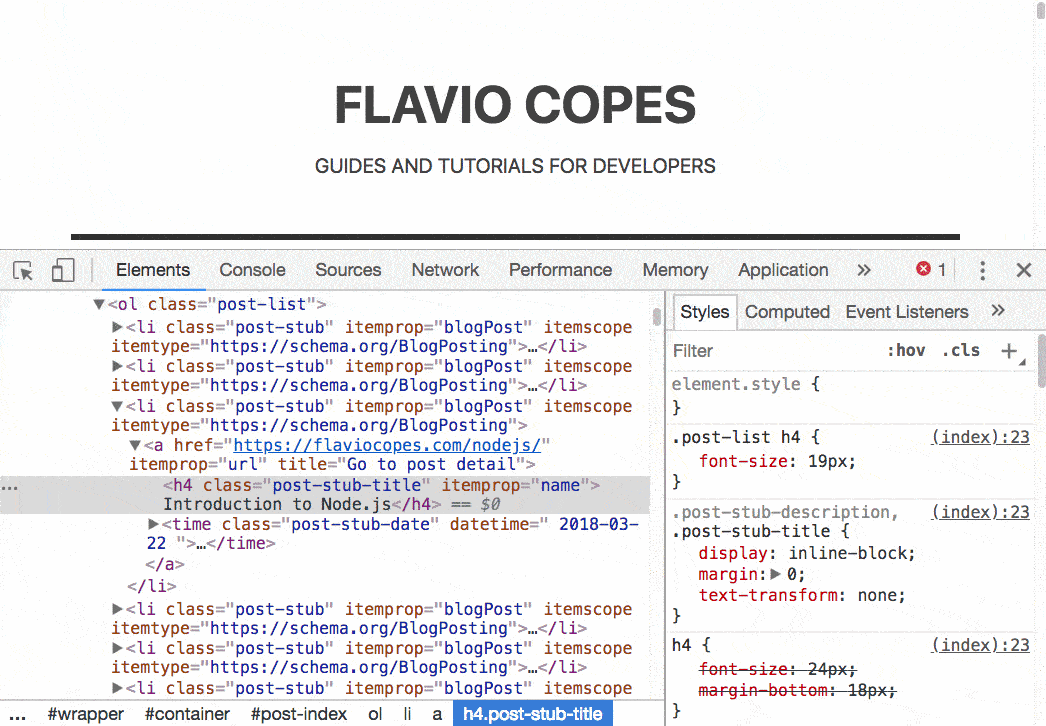Select h4.post-stub-title in the breadcrumb bar
Viewport: 1046px width, 726px height.
coord(533,714)
